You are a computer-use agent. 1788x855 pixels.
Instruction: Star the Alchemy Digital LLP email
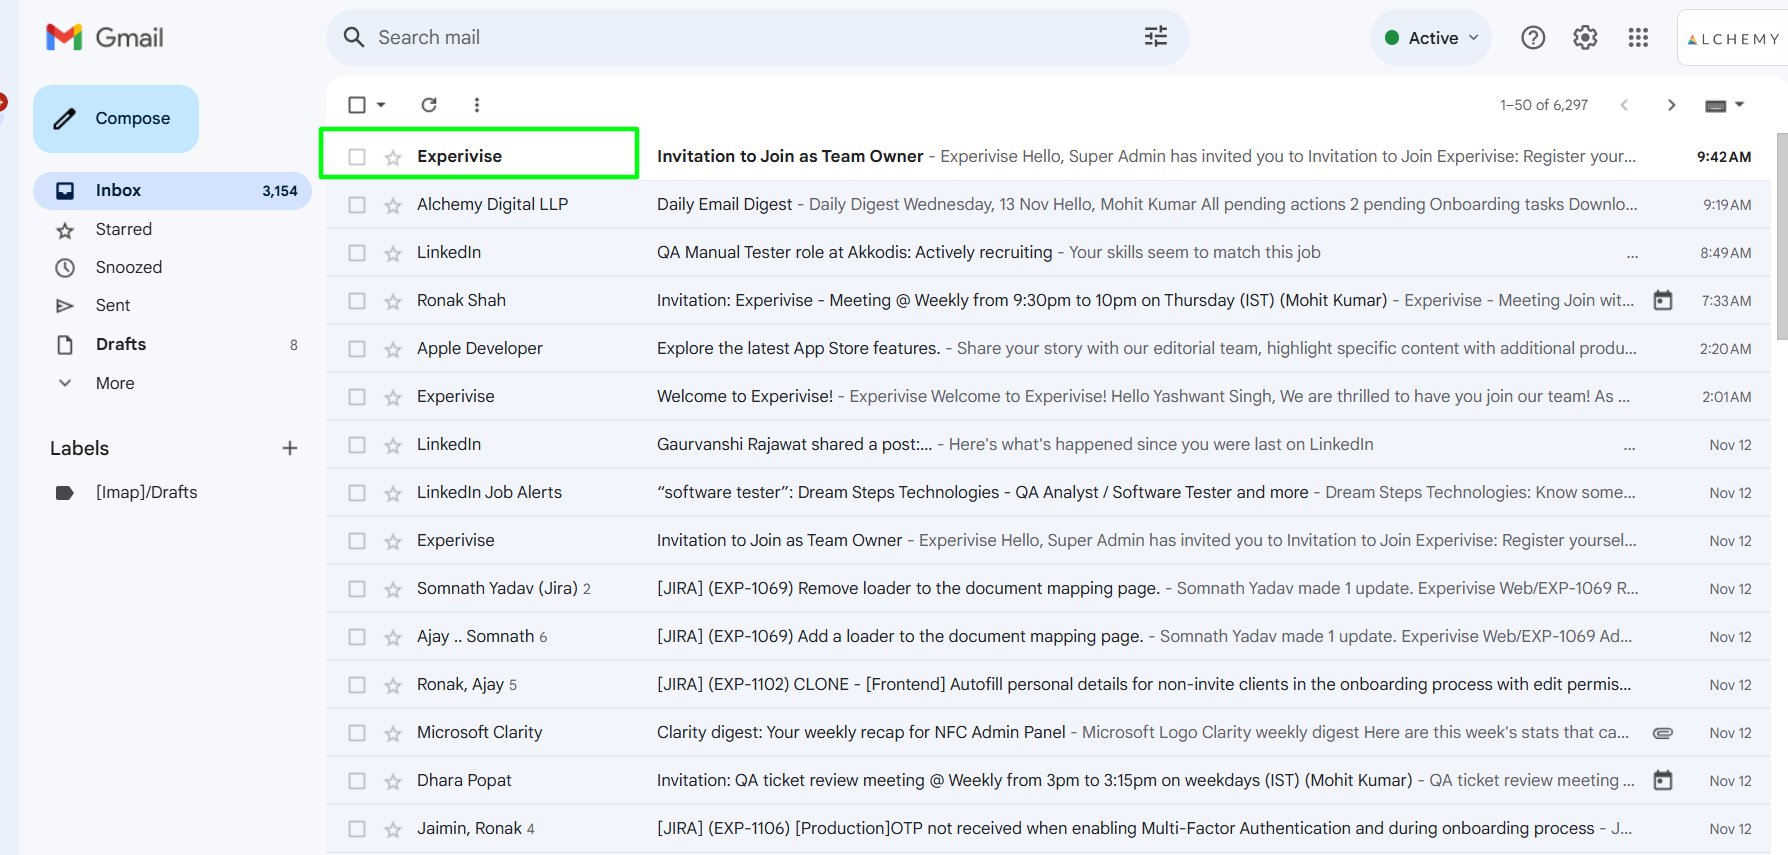(x=393, y=205)
